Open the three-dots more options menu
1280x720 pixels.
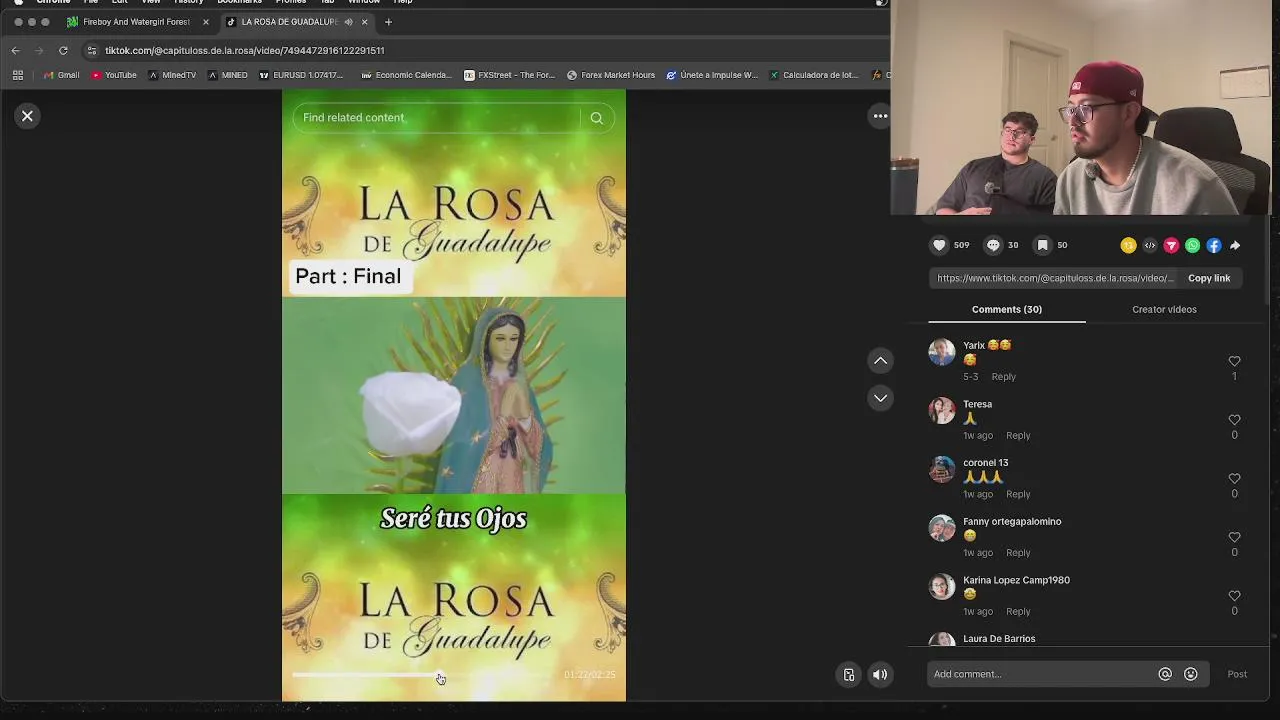(x=880, y=116)
